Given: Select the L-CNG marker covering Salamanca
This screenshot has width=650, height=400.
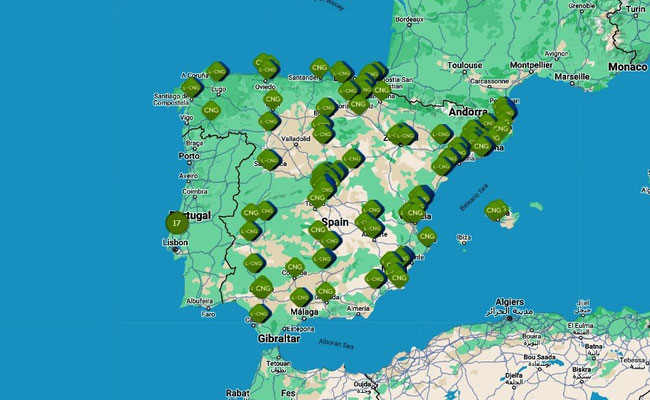Looking at the screenshot, I should click(269, 160).
